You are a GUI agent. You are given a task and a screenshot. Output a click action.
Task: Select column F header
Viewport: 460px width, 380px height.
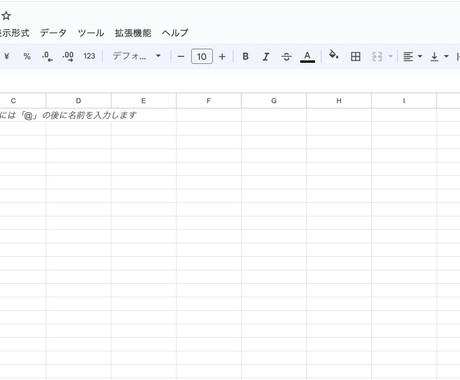209,101
